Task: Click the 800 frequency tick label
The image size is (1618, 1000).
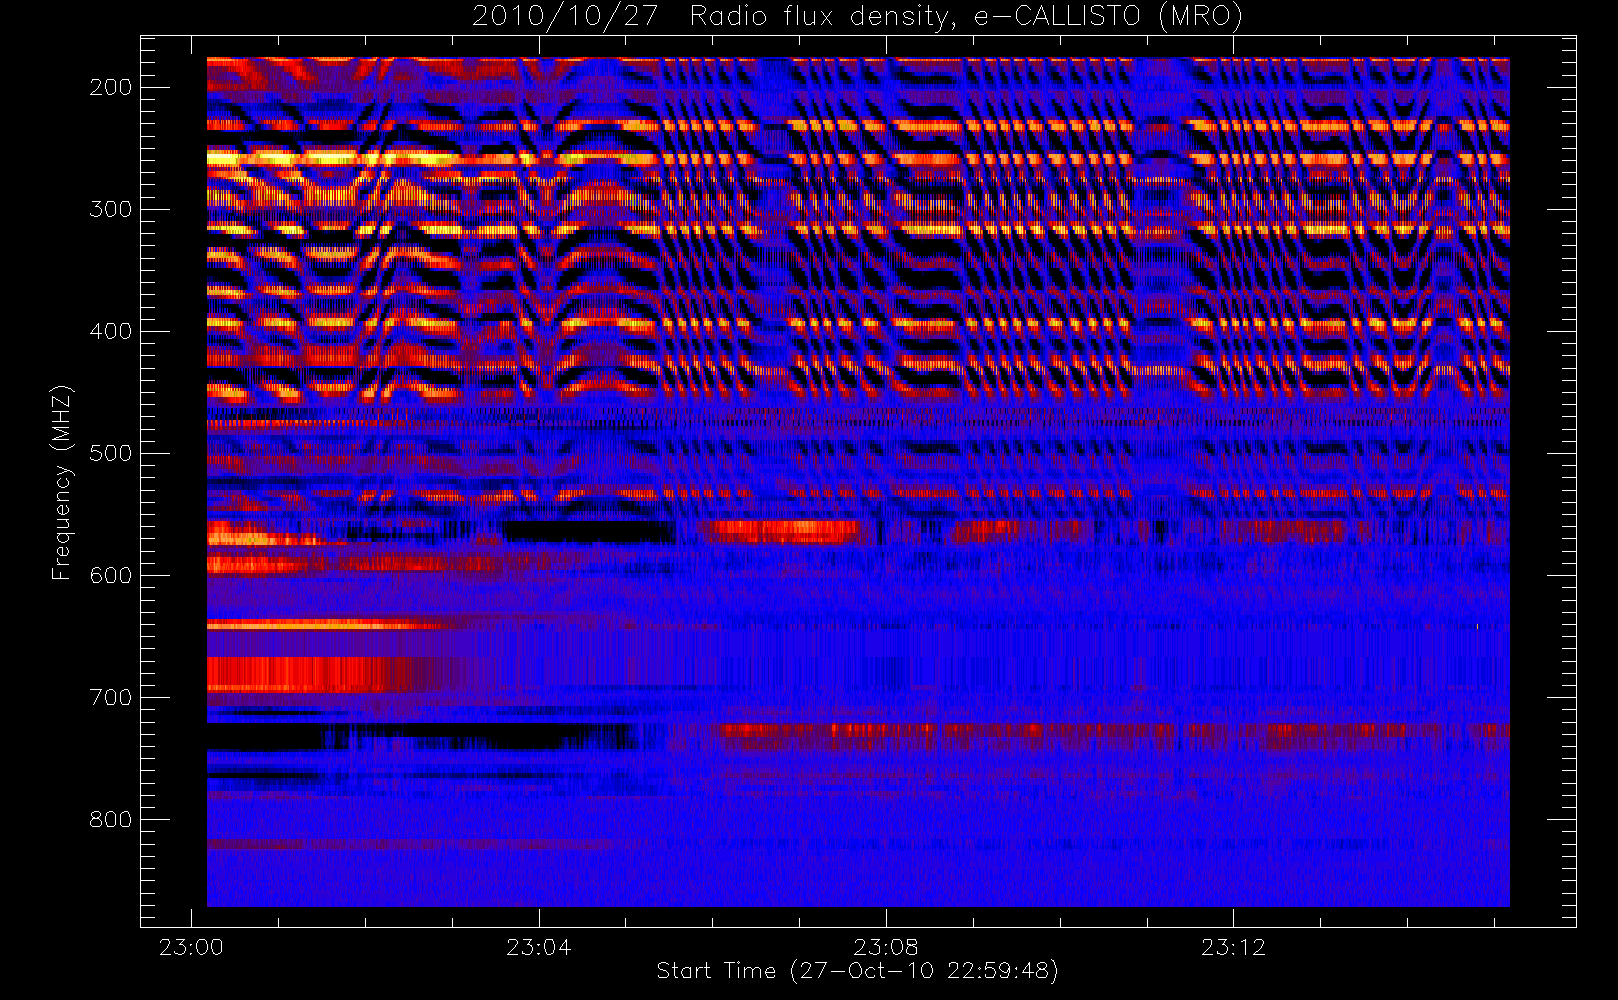Action: click(x=111, y=819)
